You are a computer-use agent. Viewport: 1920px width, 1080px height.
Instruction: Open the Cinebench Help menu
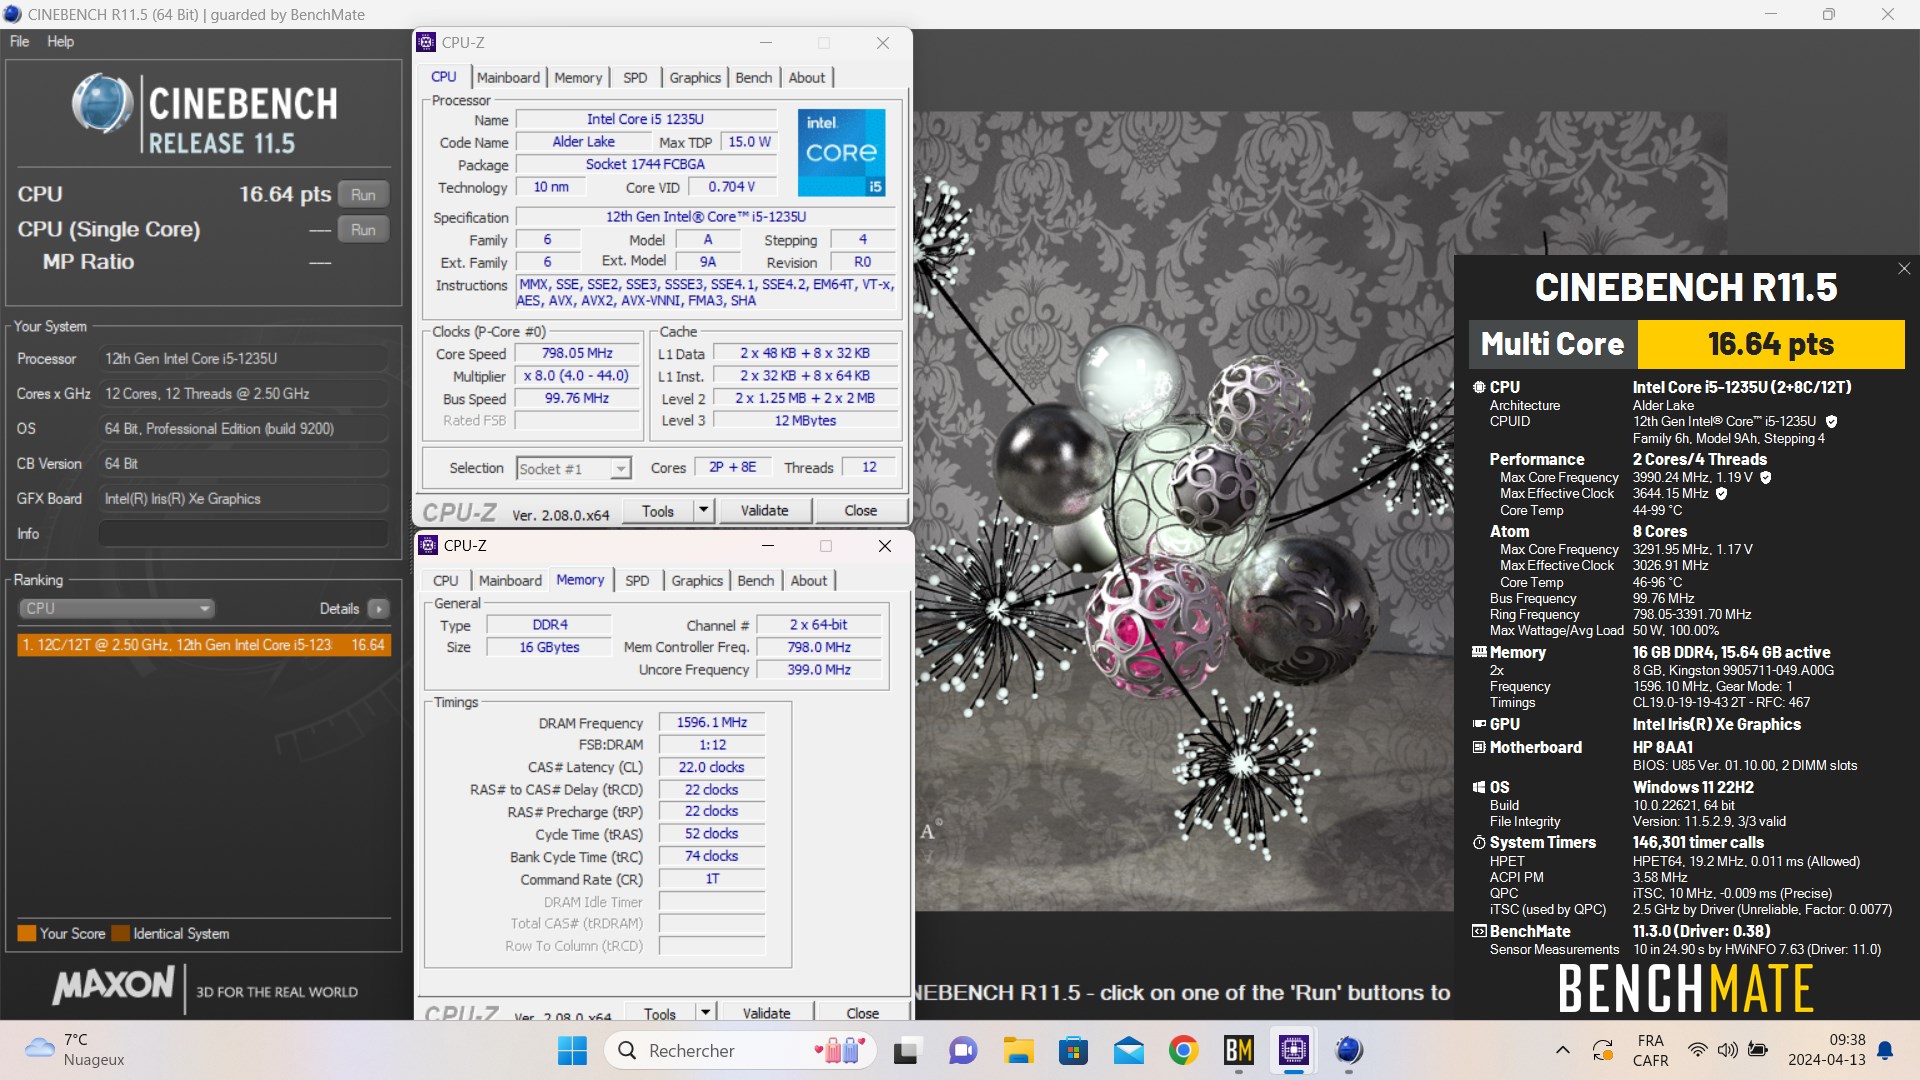tap(60, 41)
